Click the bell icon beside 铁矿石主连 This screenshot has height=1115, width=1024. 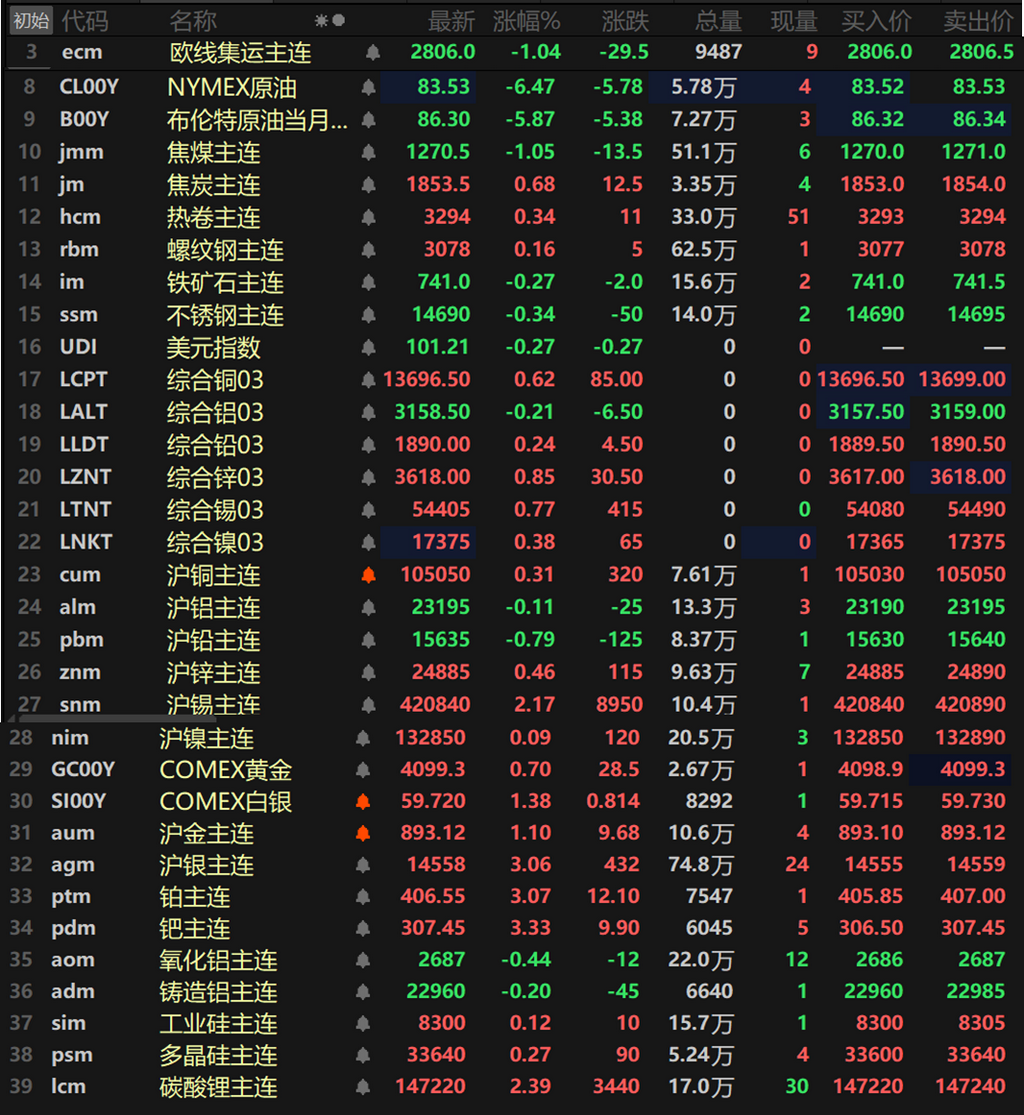[x=368, y=282]
